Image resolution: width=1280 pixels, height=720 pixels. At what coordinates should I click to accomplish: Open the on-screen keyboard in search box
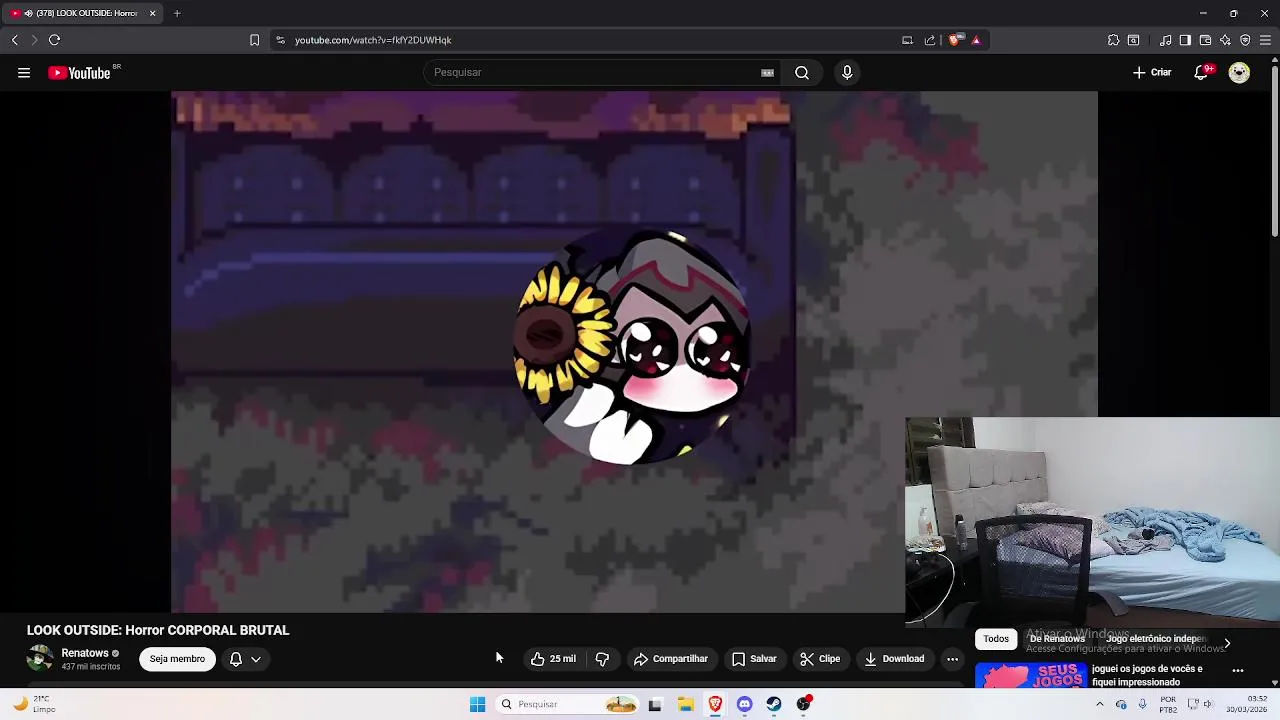(767, 73)
